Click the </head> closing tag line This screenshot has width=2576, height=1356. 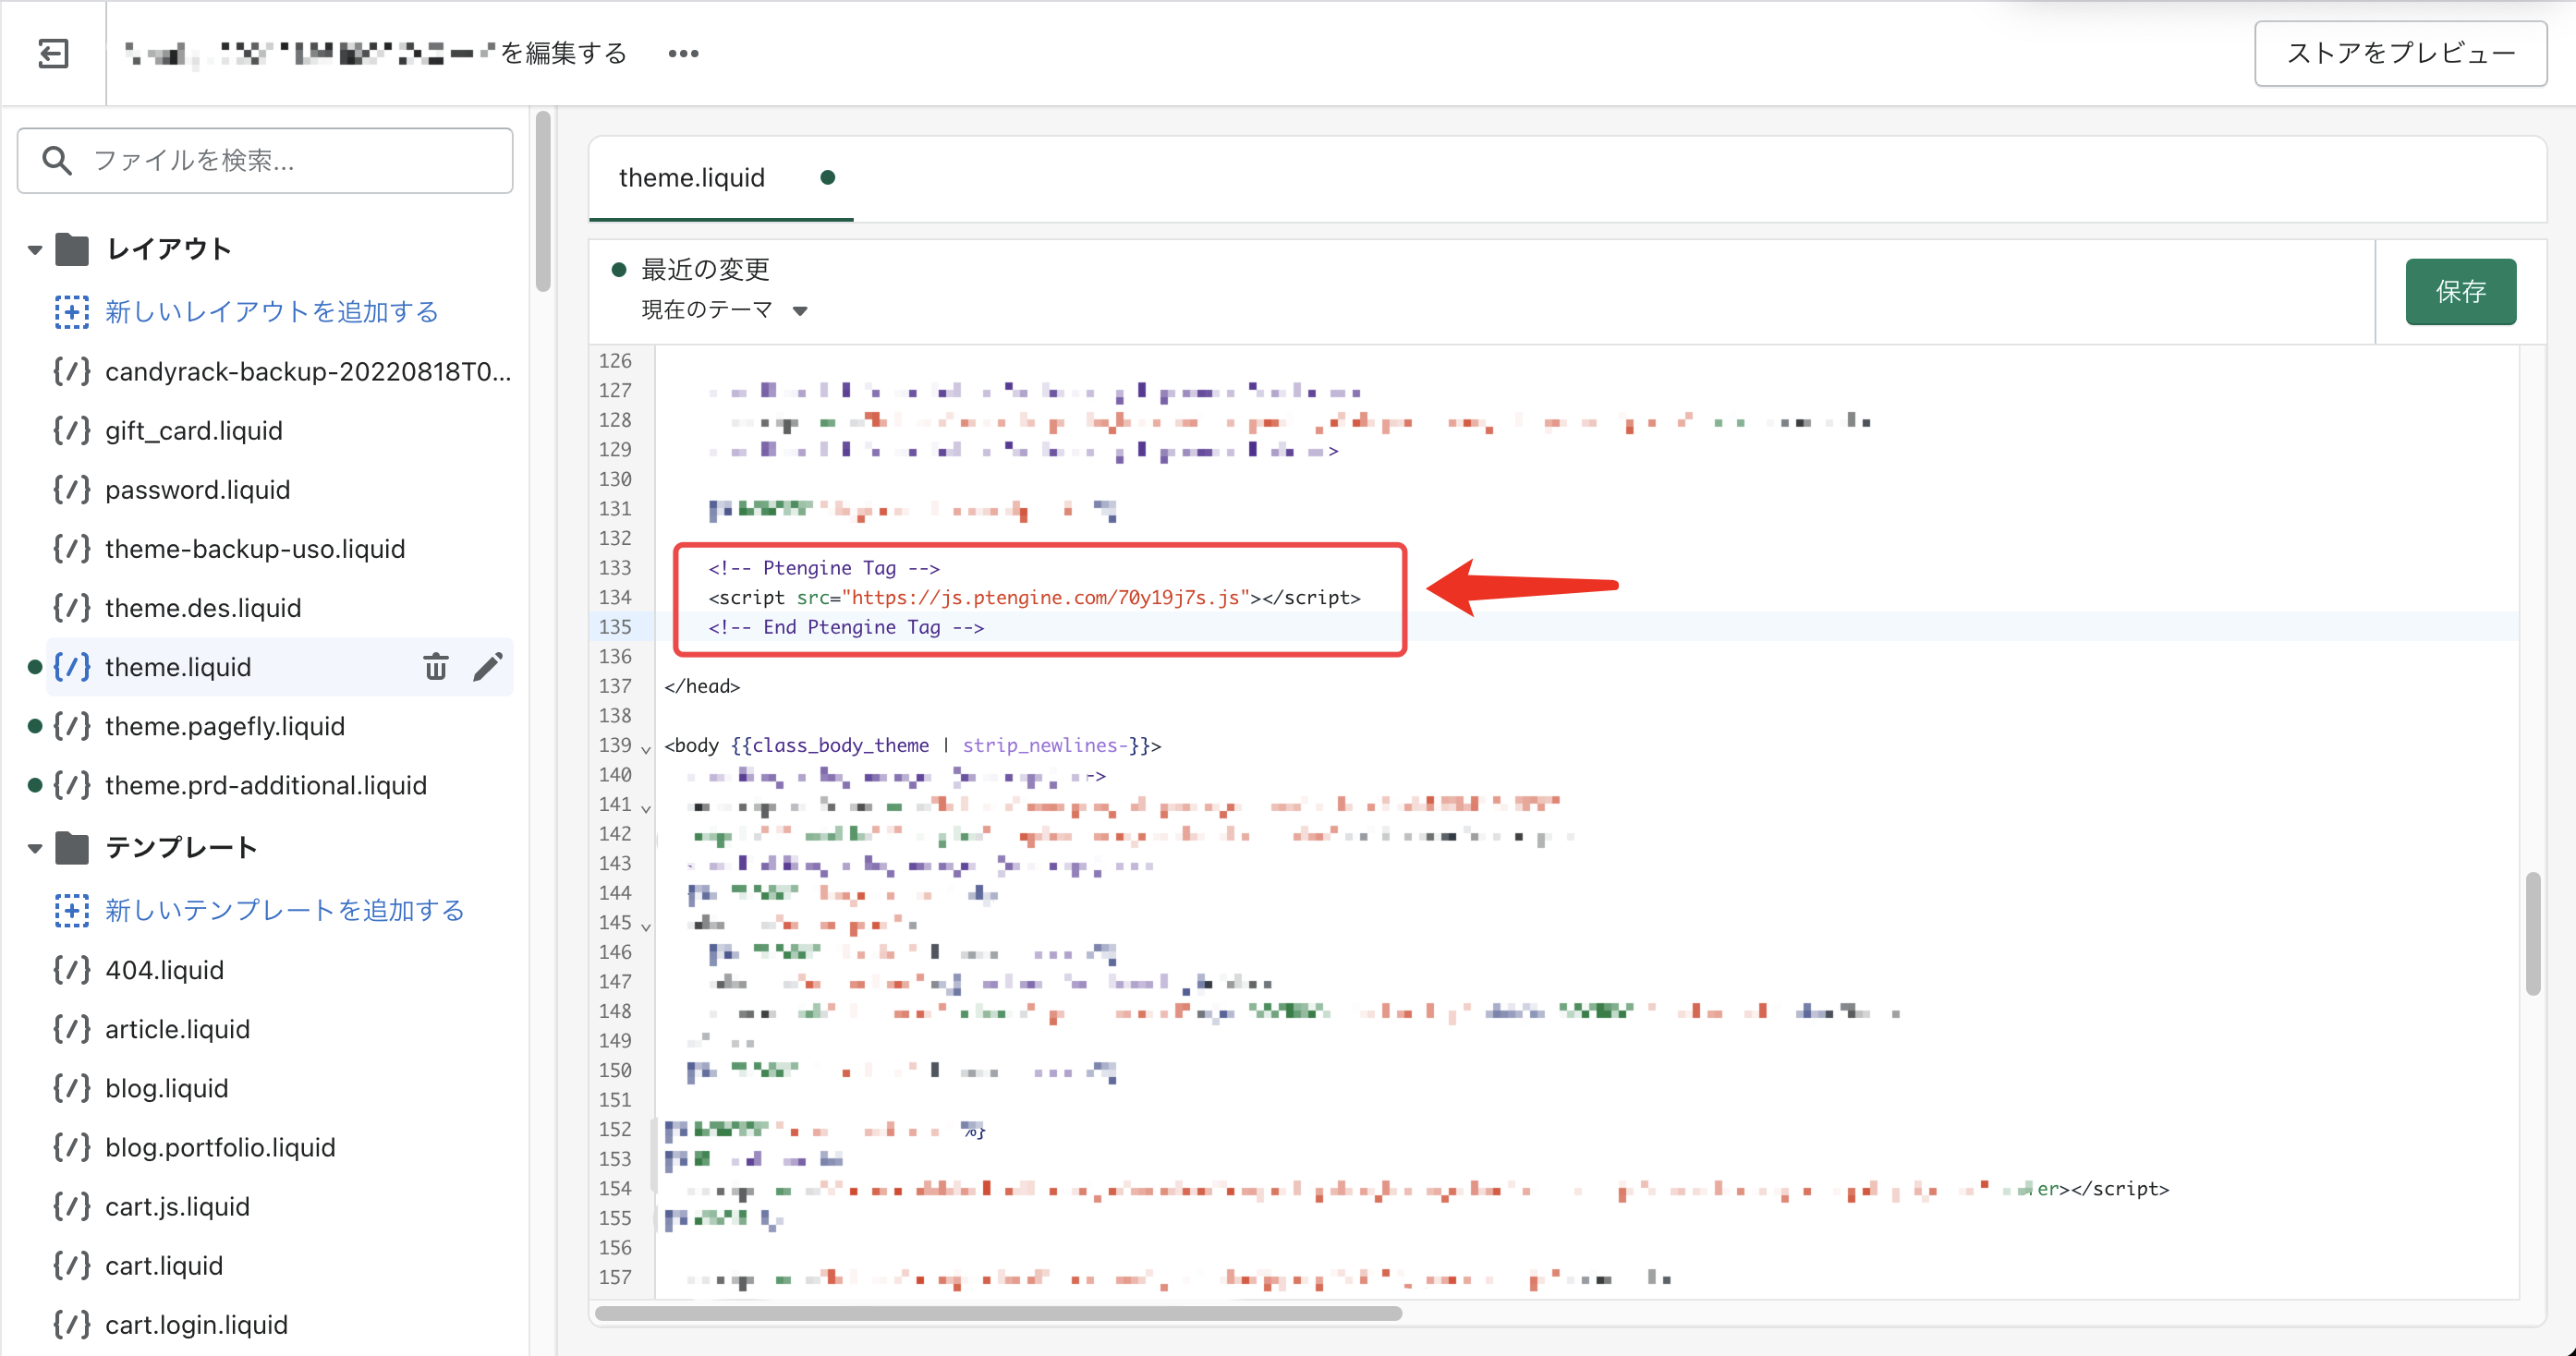tap(702, 686)
